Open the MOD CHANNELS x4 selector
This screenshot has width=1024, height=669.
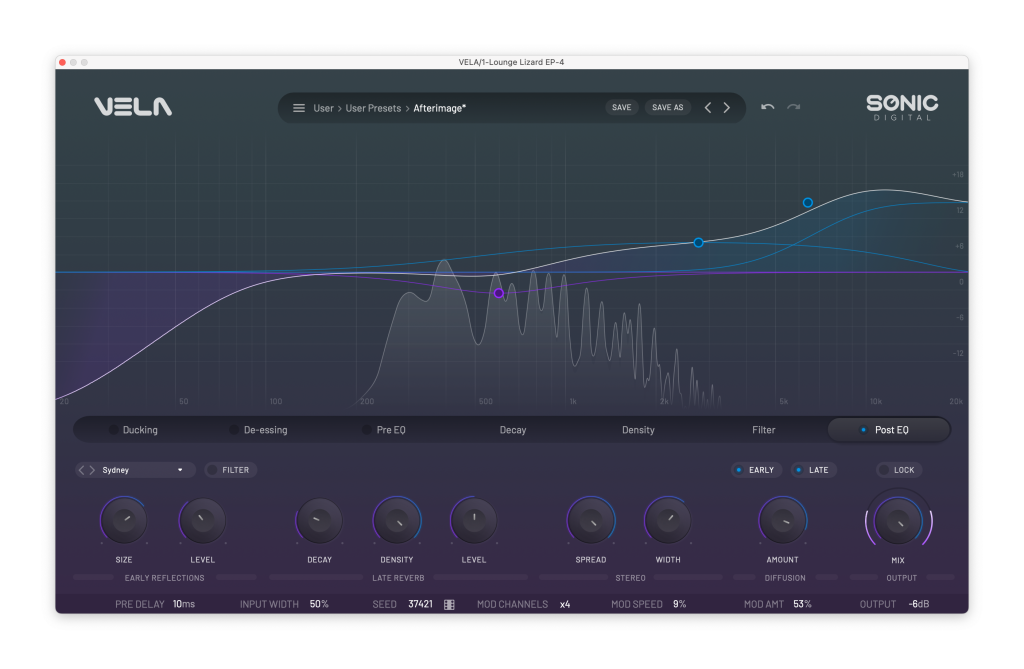[565, 604]
